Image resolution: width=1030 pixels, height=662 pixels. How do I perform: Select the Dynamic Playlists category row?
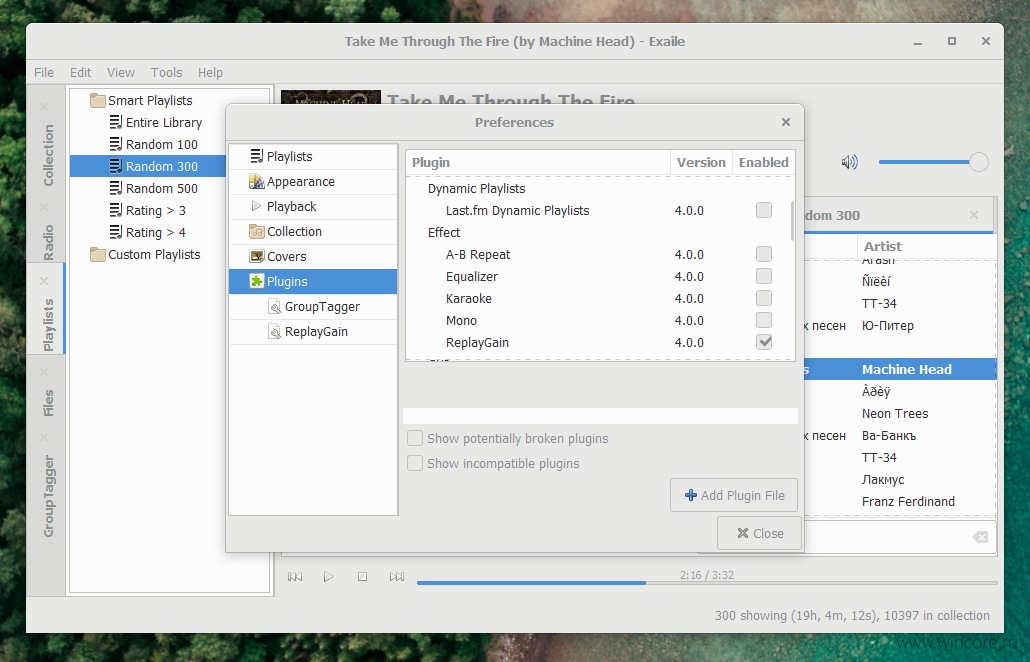point(600,188)
